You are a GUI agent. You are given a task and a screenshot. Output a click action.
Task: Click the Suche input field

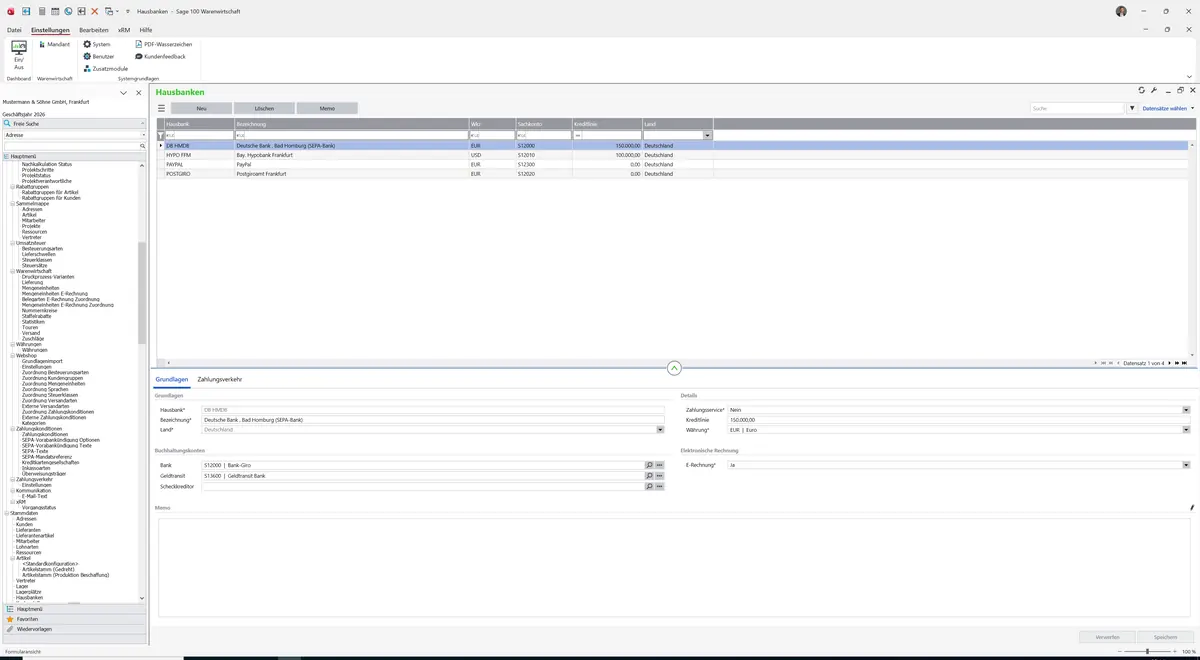click(x=1078, y=108)
